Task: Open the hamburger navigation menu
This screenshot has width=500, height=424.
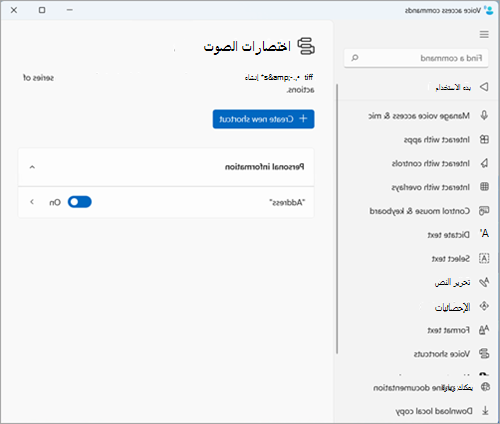Action: (x=484, y=34)
